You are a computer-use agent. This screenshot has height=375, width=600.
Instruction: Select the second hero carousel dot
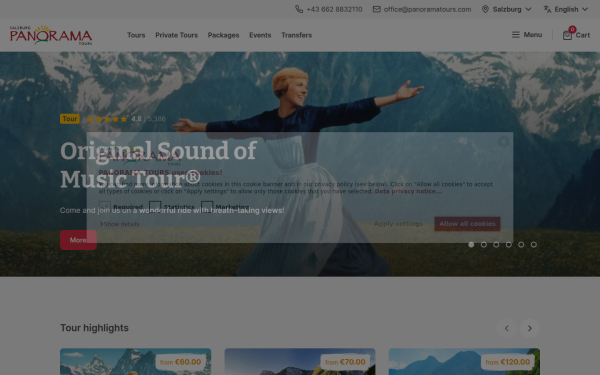tap(484, 245)
